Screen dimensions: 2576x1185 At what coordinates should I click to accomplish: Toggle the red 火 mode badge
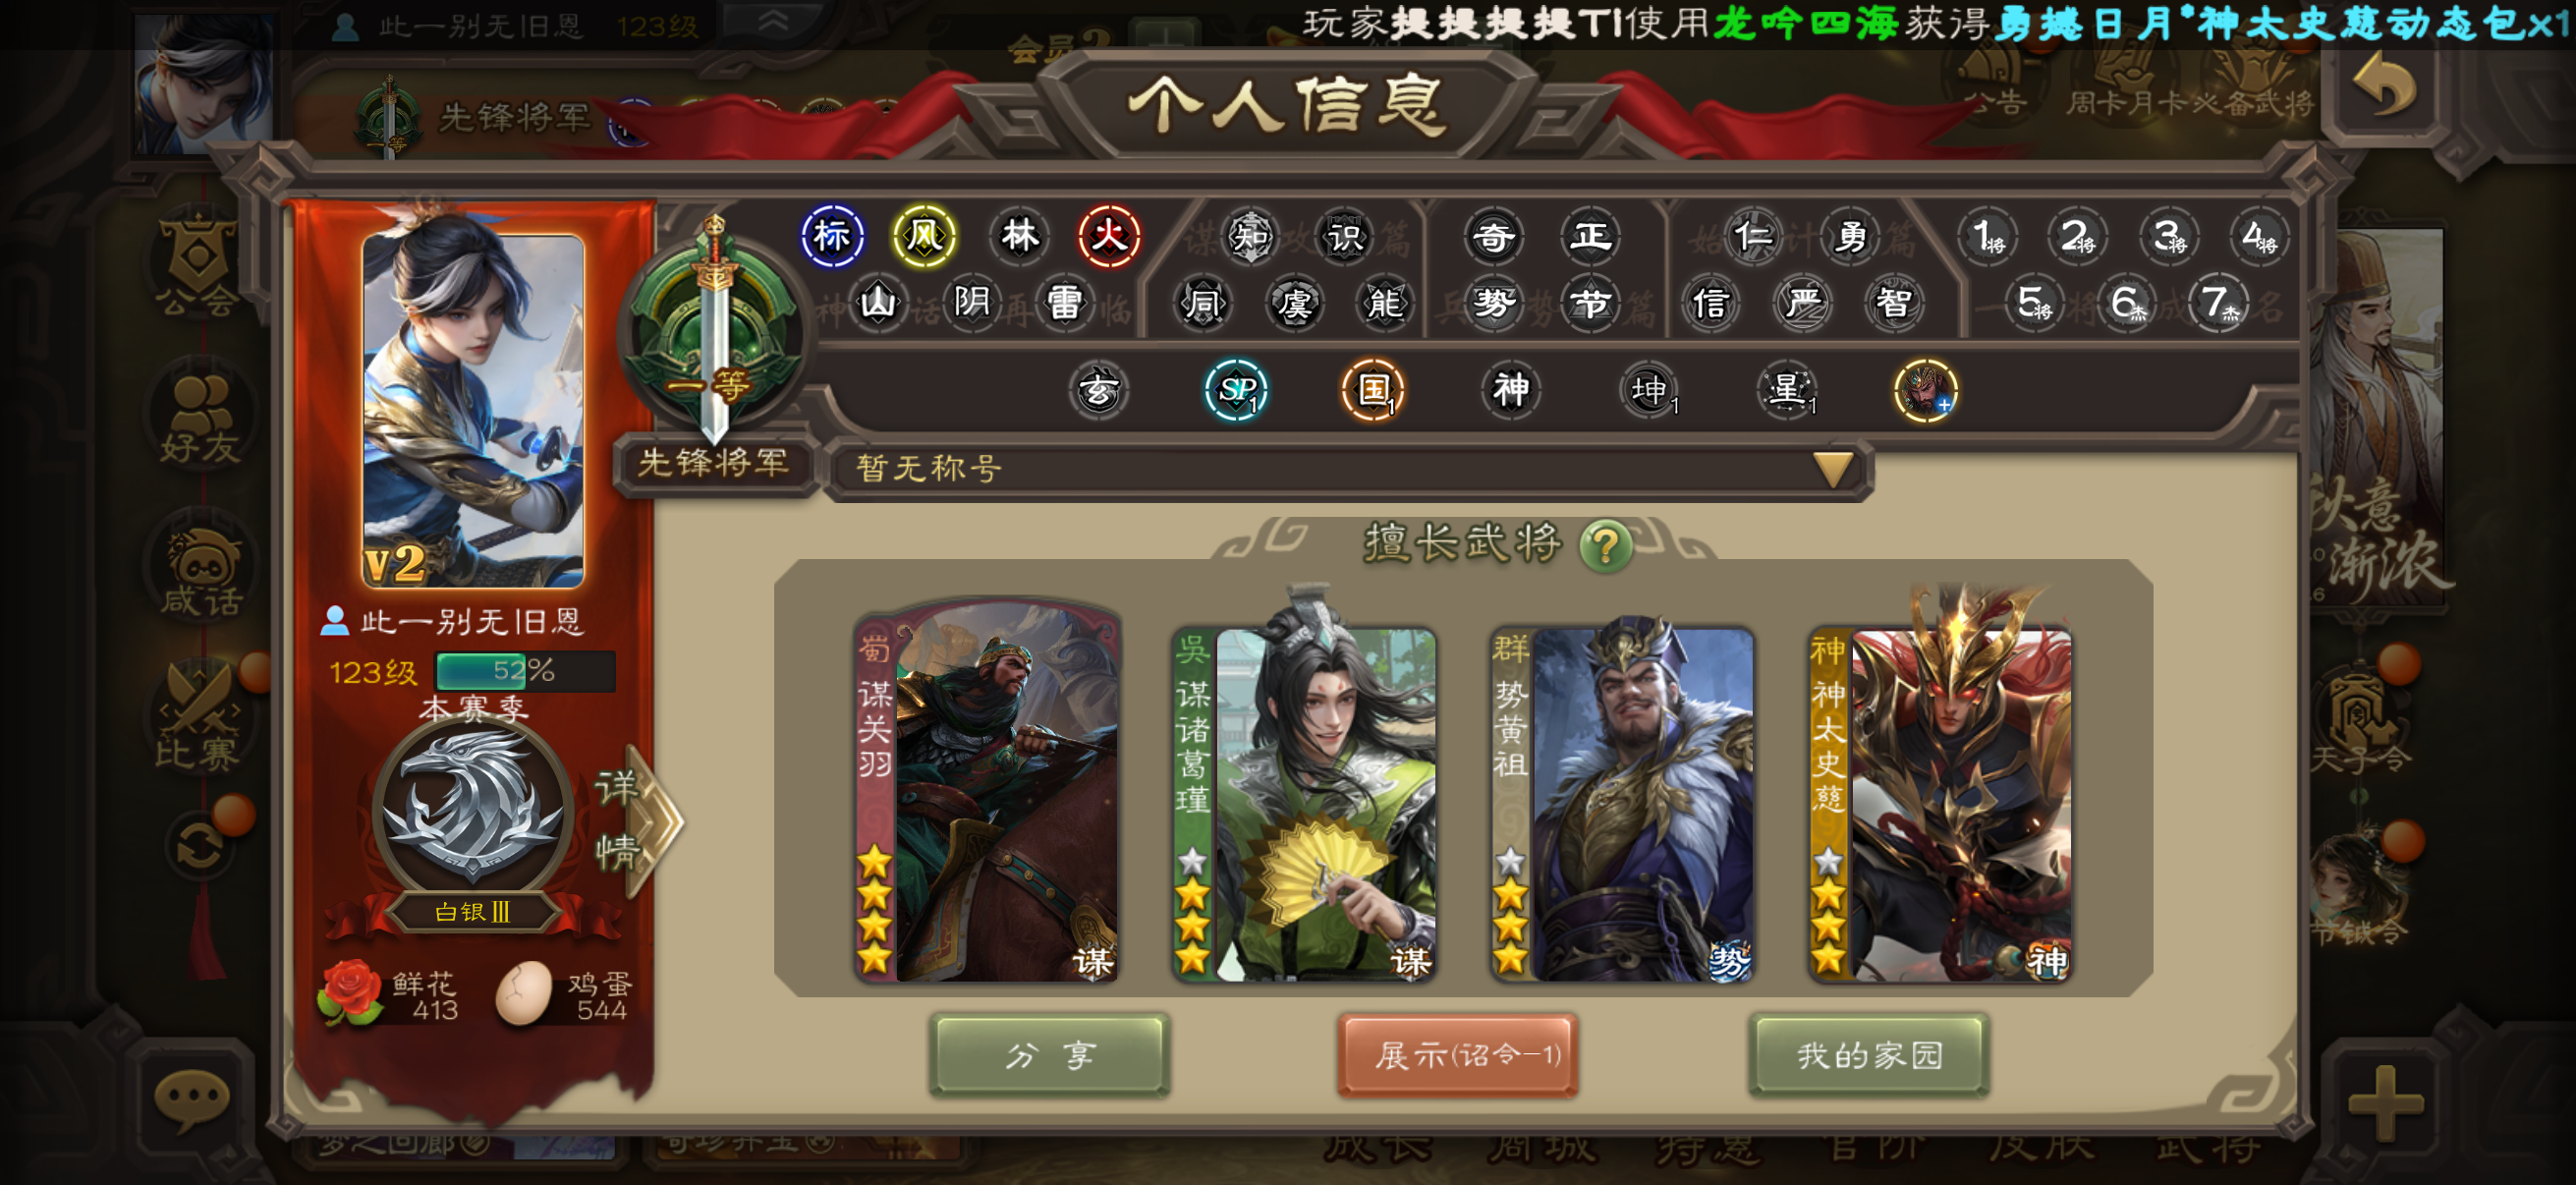pos(1109,237)
